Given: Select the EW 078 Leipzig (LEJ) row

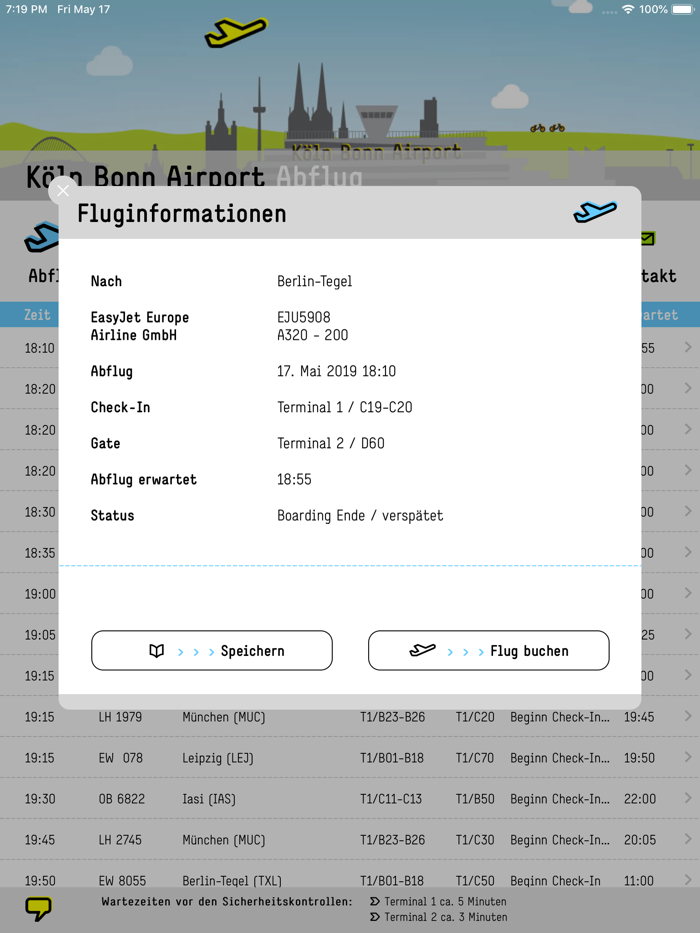Looking at the screenshot, I should [x=350, y=757].
